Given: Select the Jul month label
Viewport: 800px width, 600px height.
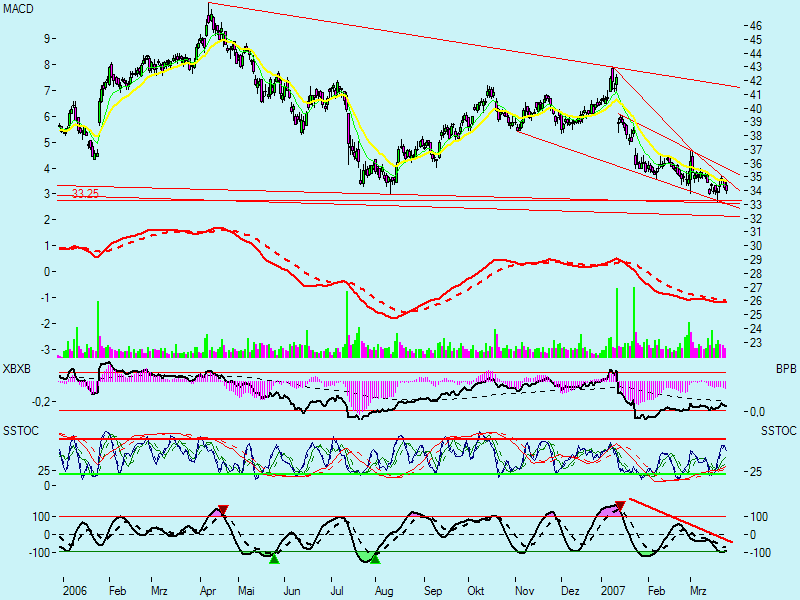Looking at the screenshot, I should tap(337, 591).
